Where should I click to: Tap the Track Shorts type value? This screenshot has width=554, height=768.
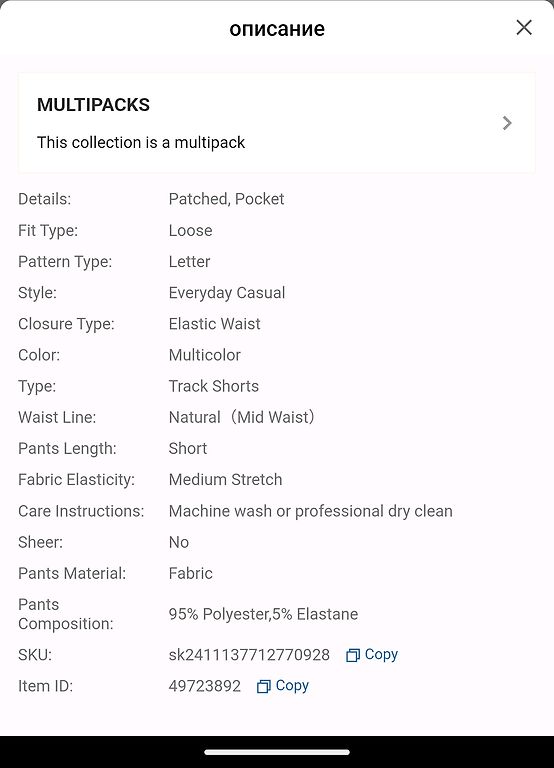coord(214,386)
